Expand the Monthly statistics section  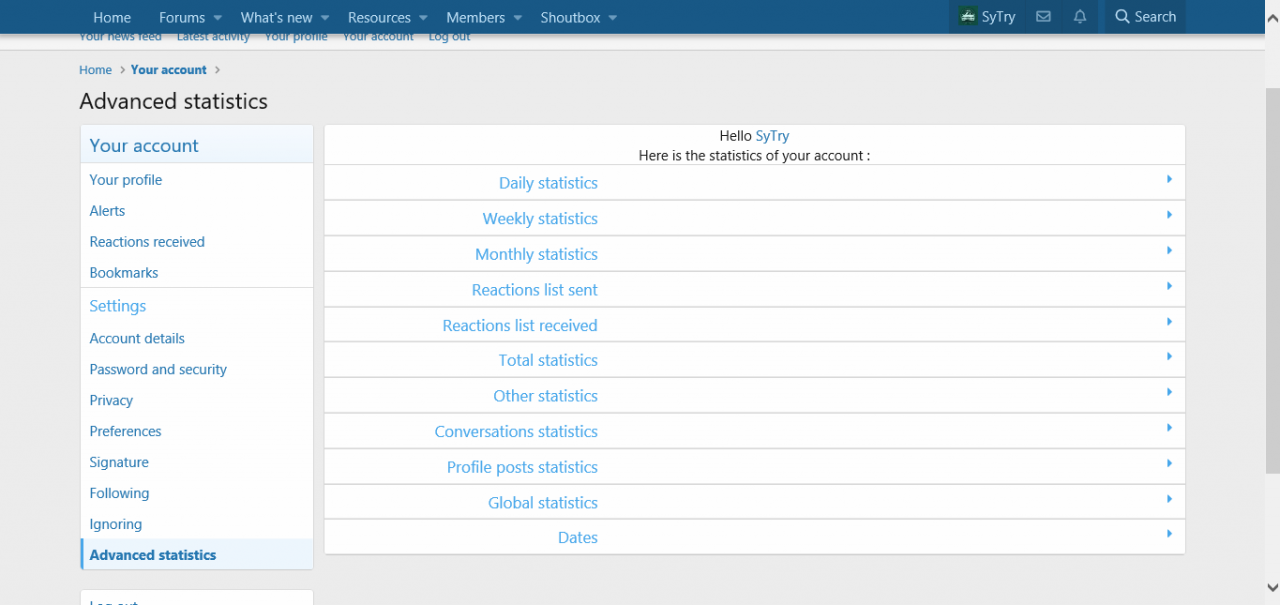[536, 255]
